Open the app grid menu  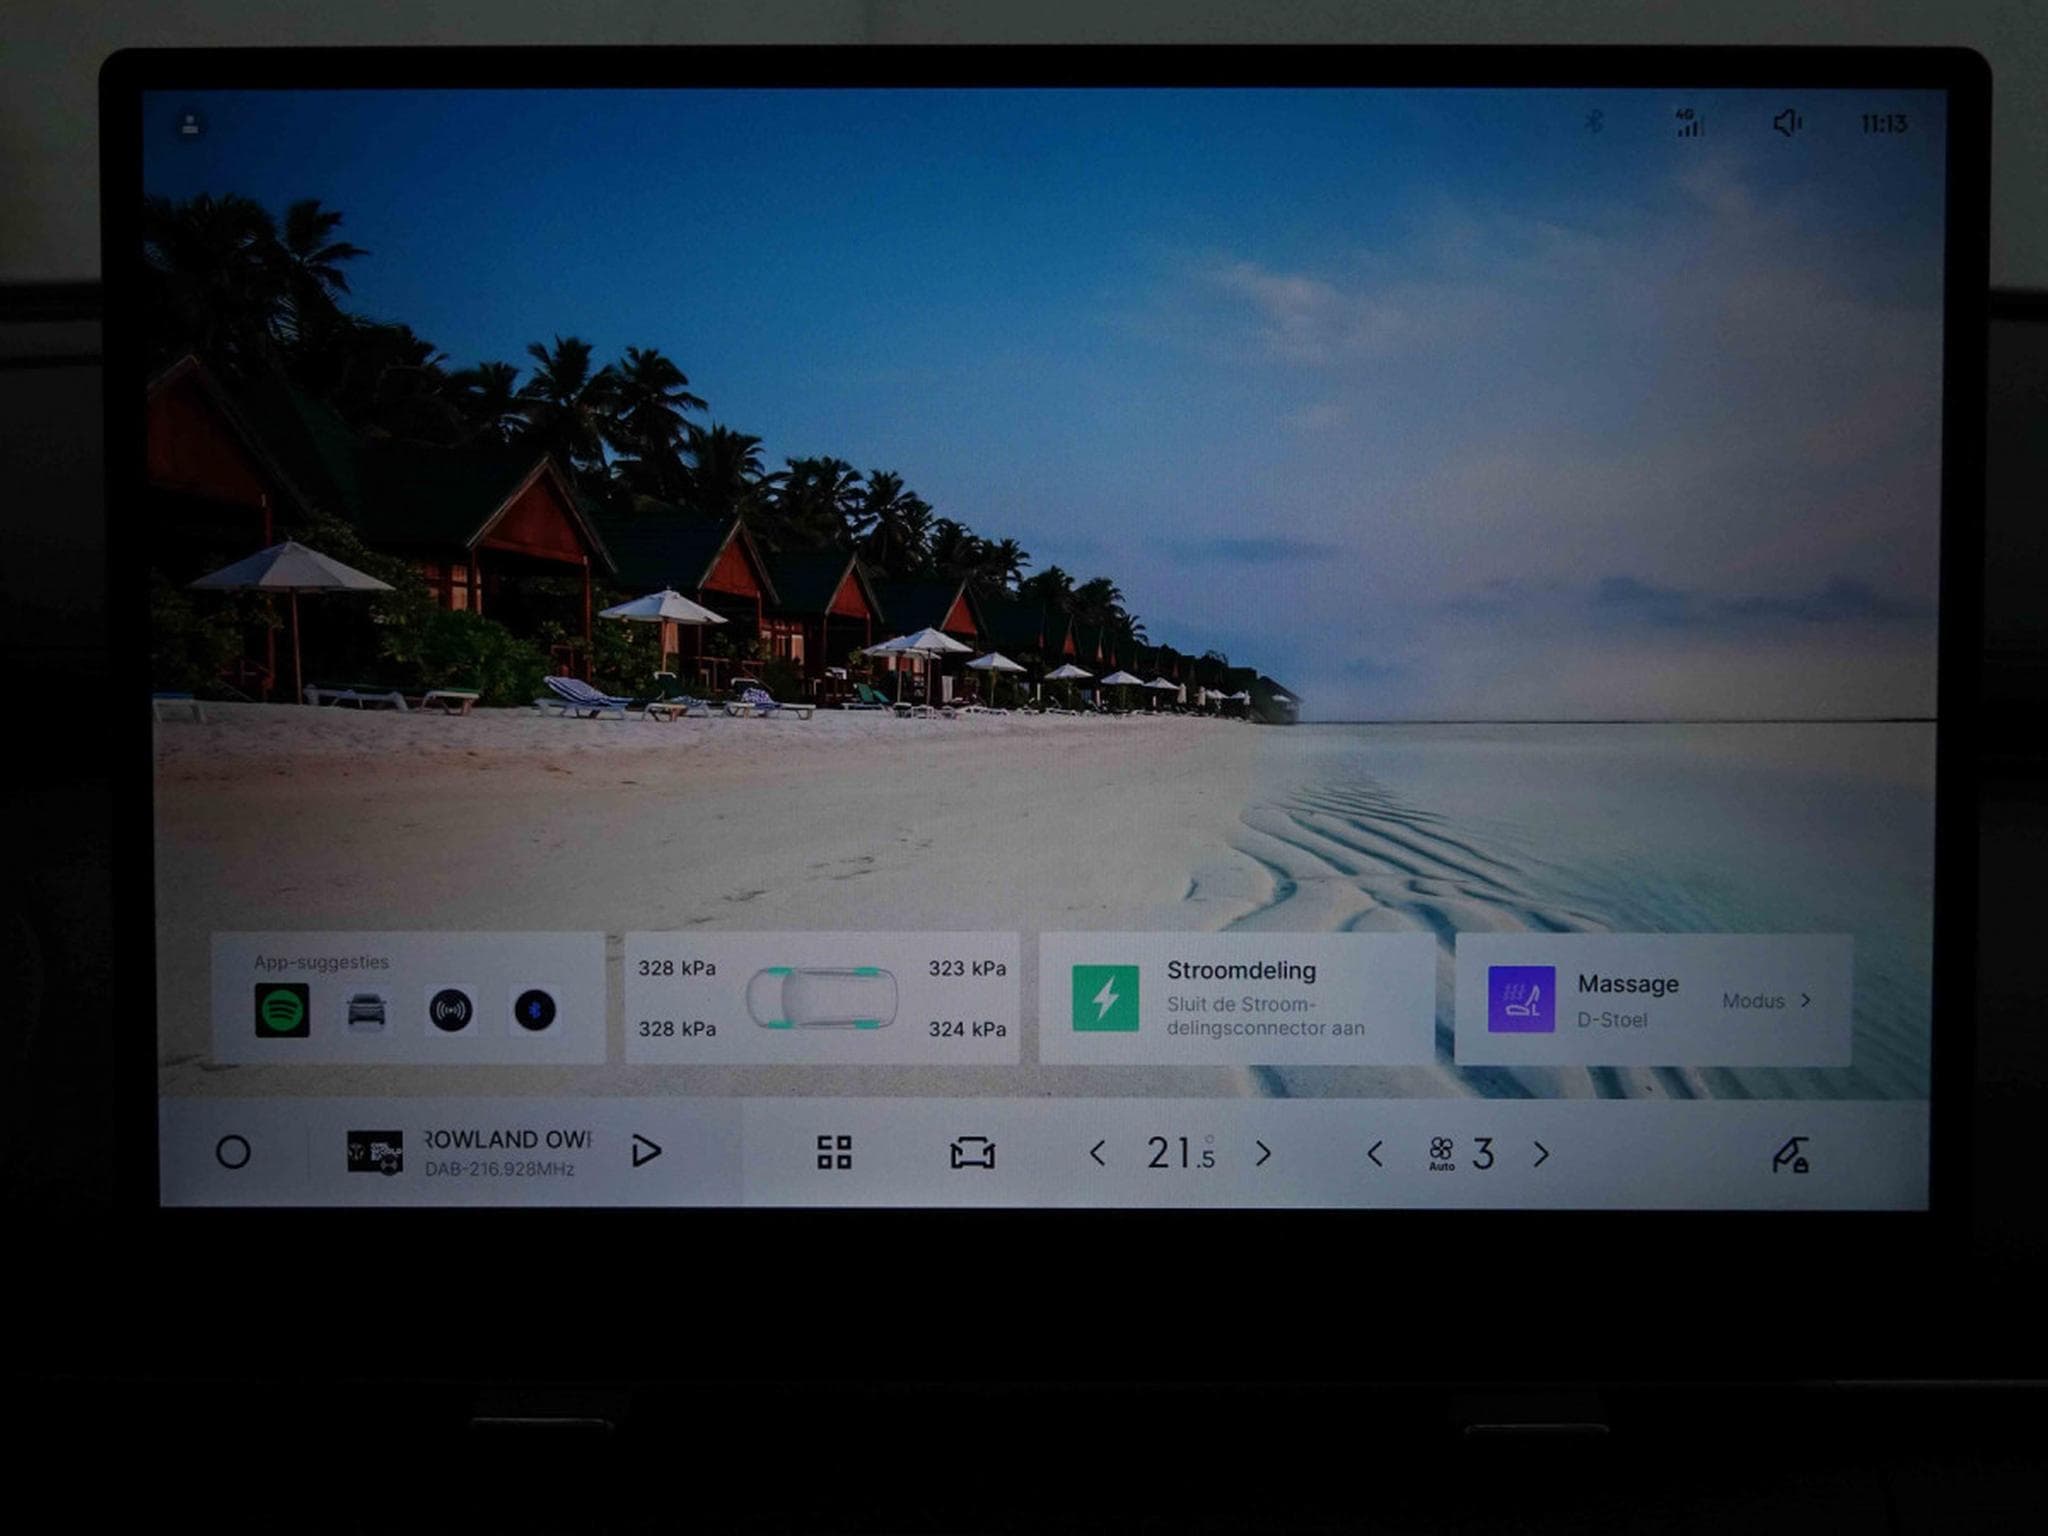834,1152
